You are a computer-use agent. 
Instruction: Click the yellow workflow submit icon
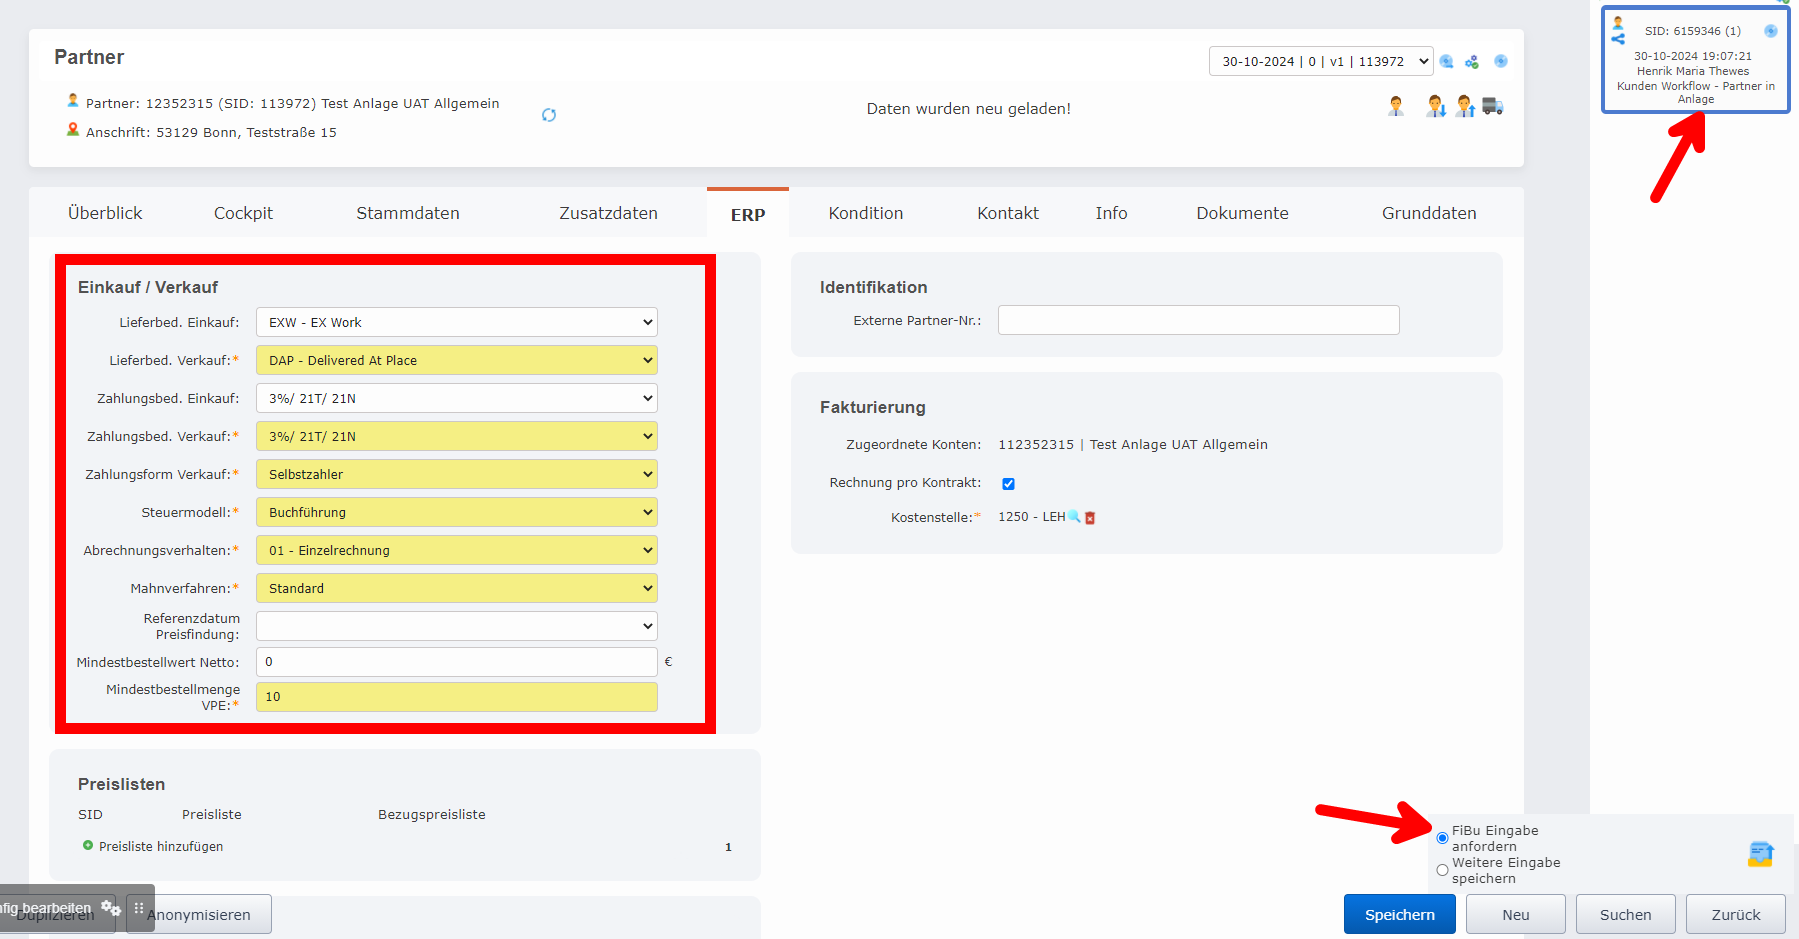(1761, 853)
